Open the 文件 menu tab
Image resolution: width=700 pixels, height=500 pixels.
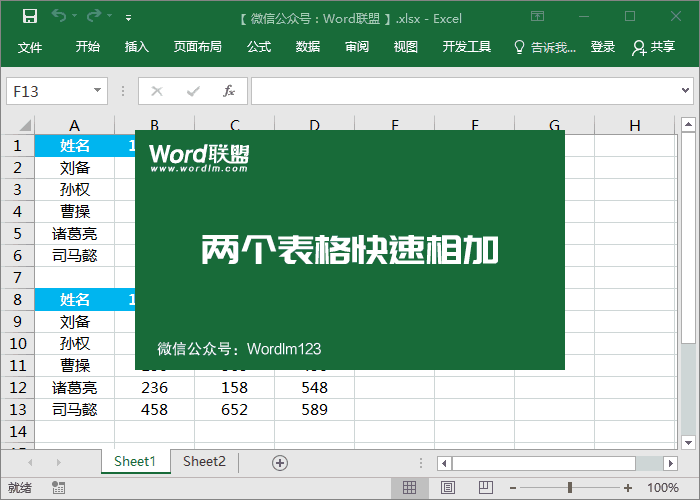[x=30, y=47]
